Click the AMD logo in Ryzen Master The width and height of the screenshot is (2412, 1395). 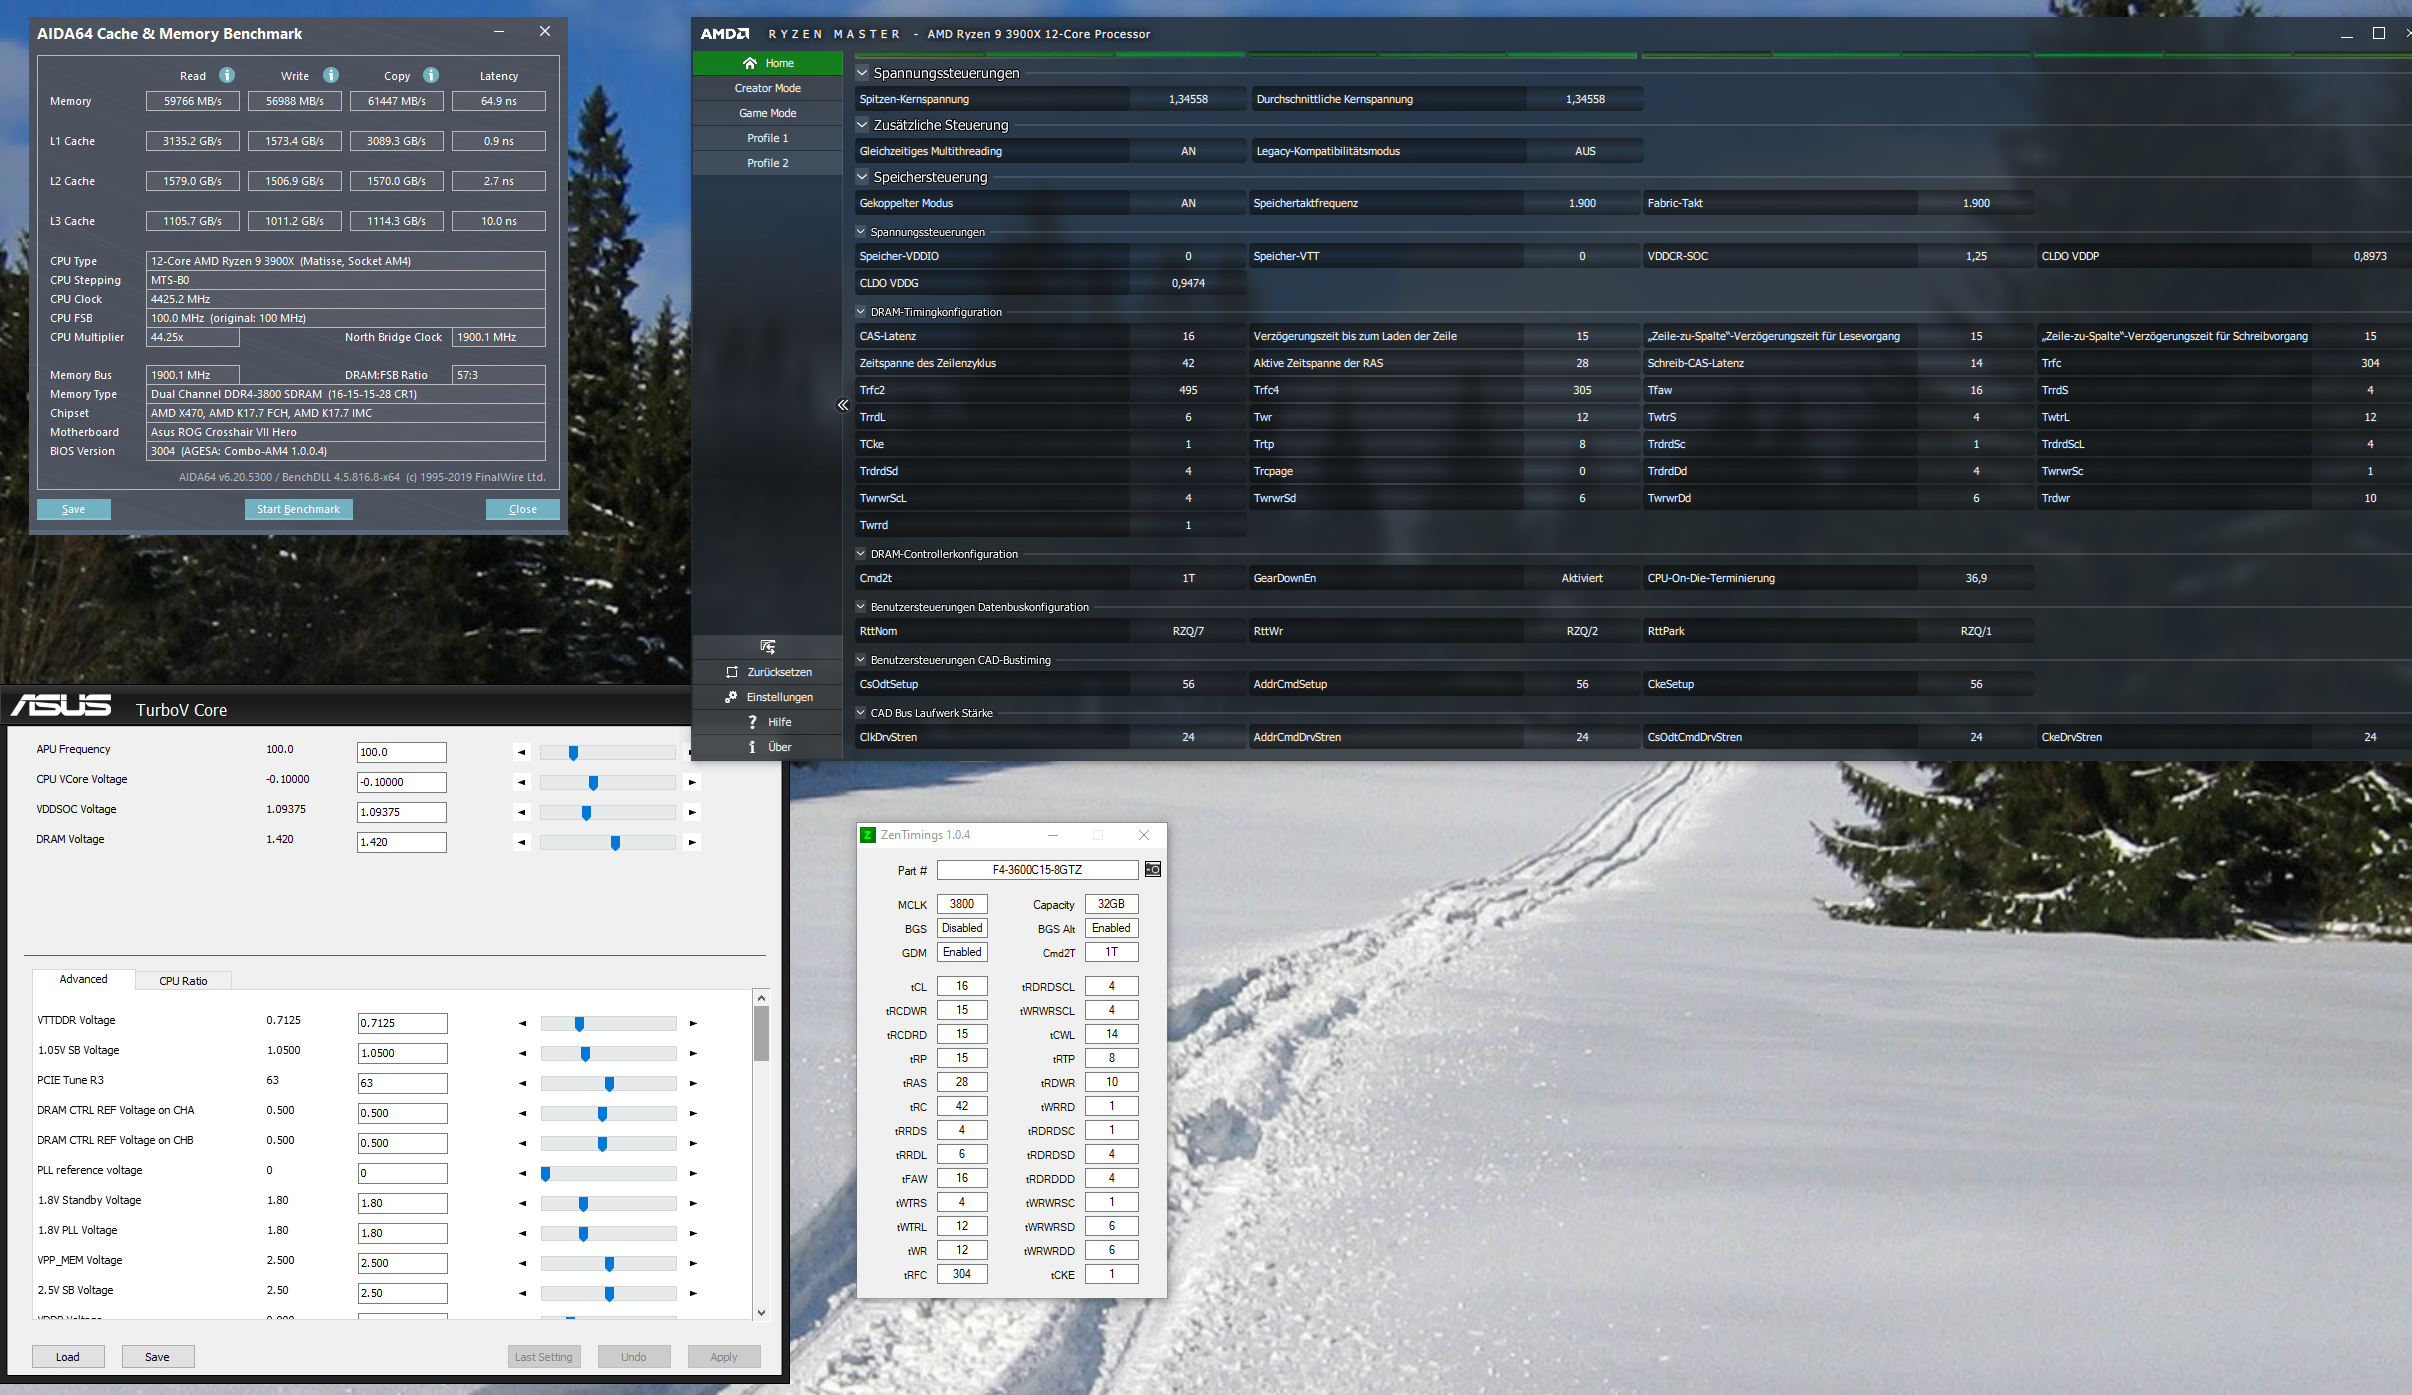725,34
